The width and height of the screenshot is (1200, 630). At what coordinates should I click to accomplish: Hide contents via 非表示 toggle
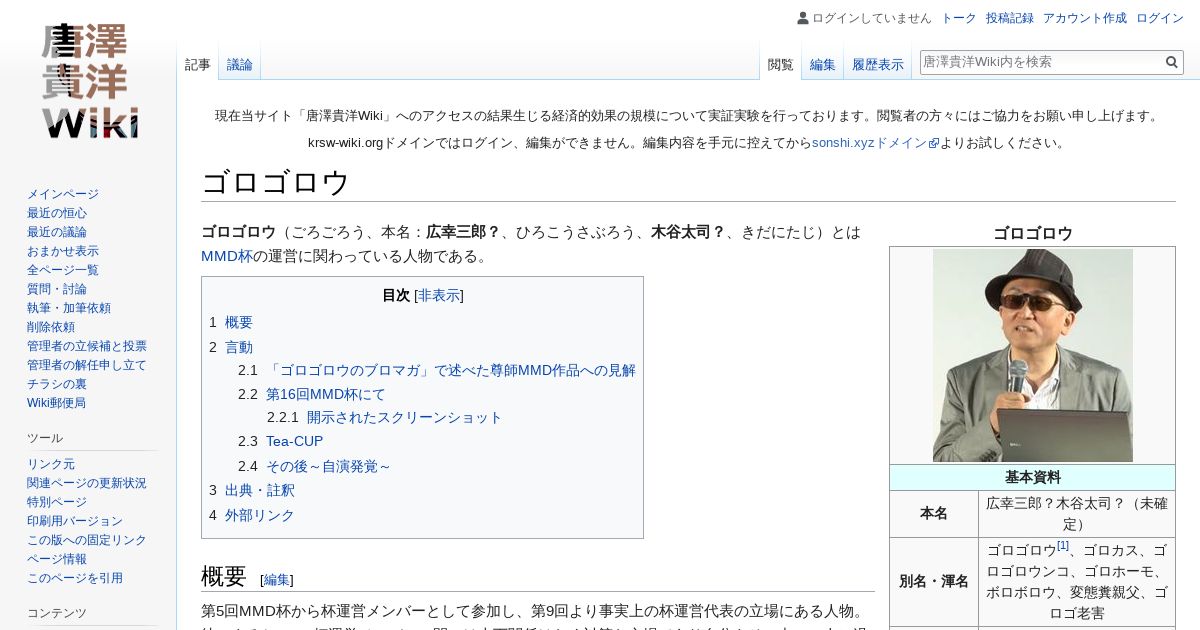(439, 296)
